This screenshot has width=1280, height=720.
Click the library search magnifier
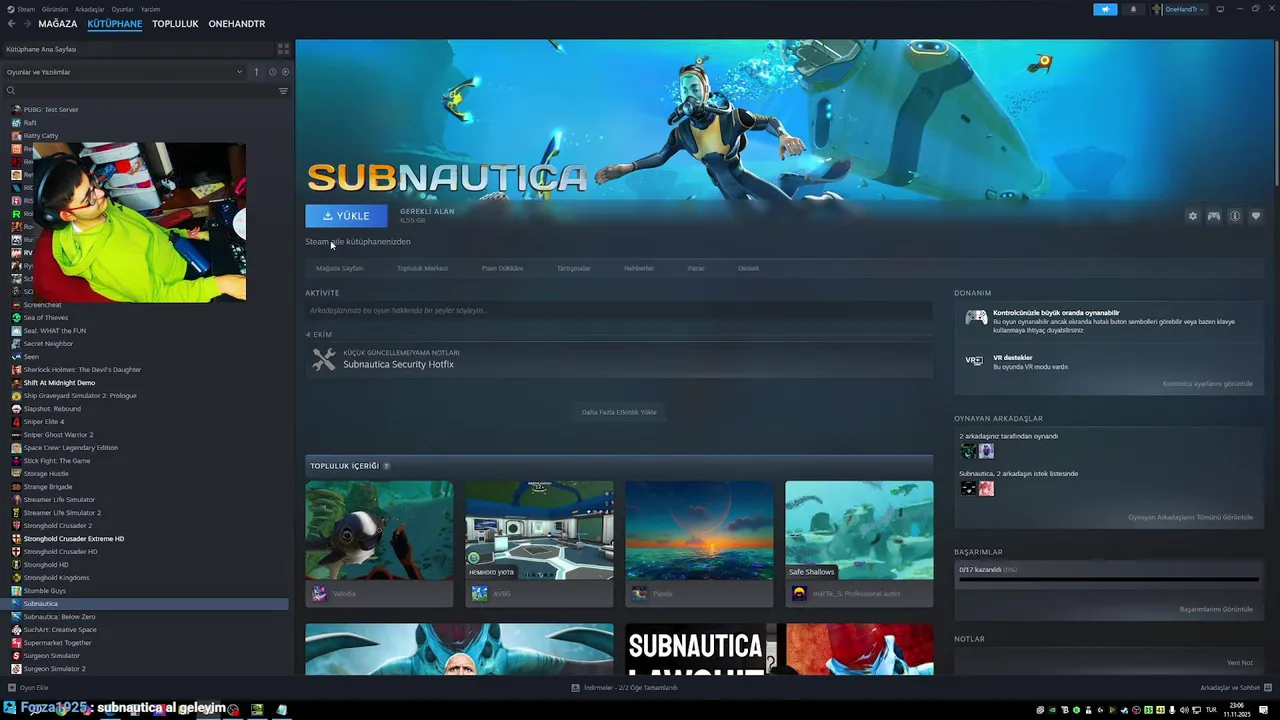(x=11, y=91)
